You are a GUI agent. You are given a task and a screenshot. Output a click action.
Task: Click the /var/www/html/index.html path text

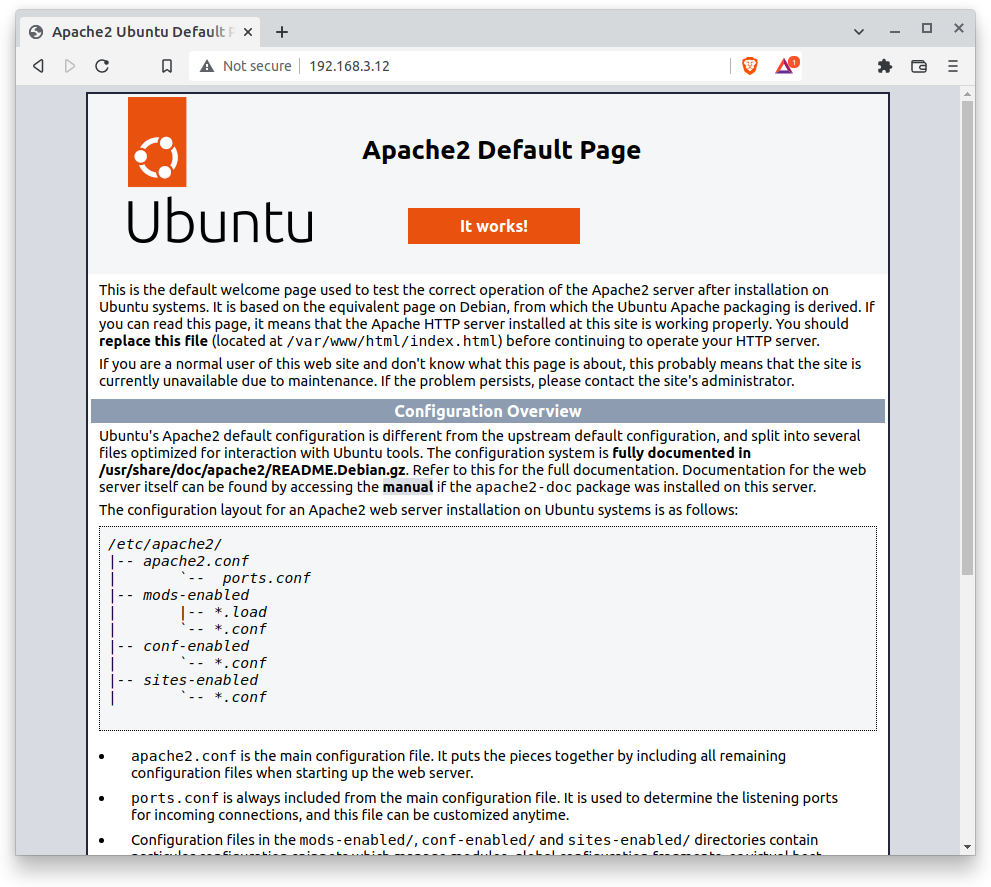coord(394,341)
